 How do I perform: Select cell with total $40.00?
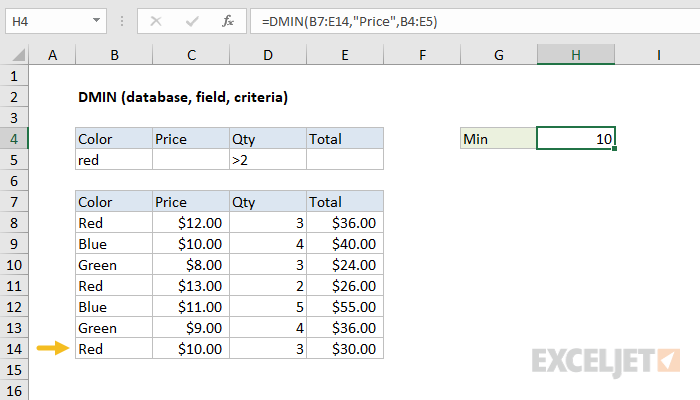[345, 244]
